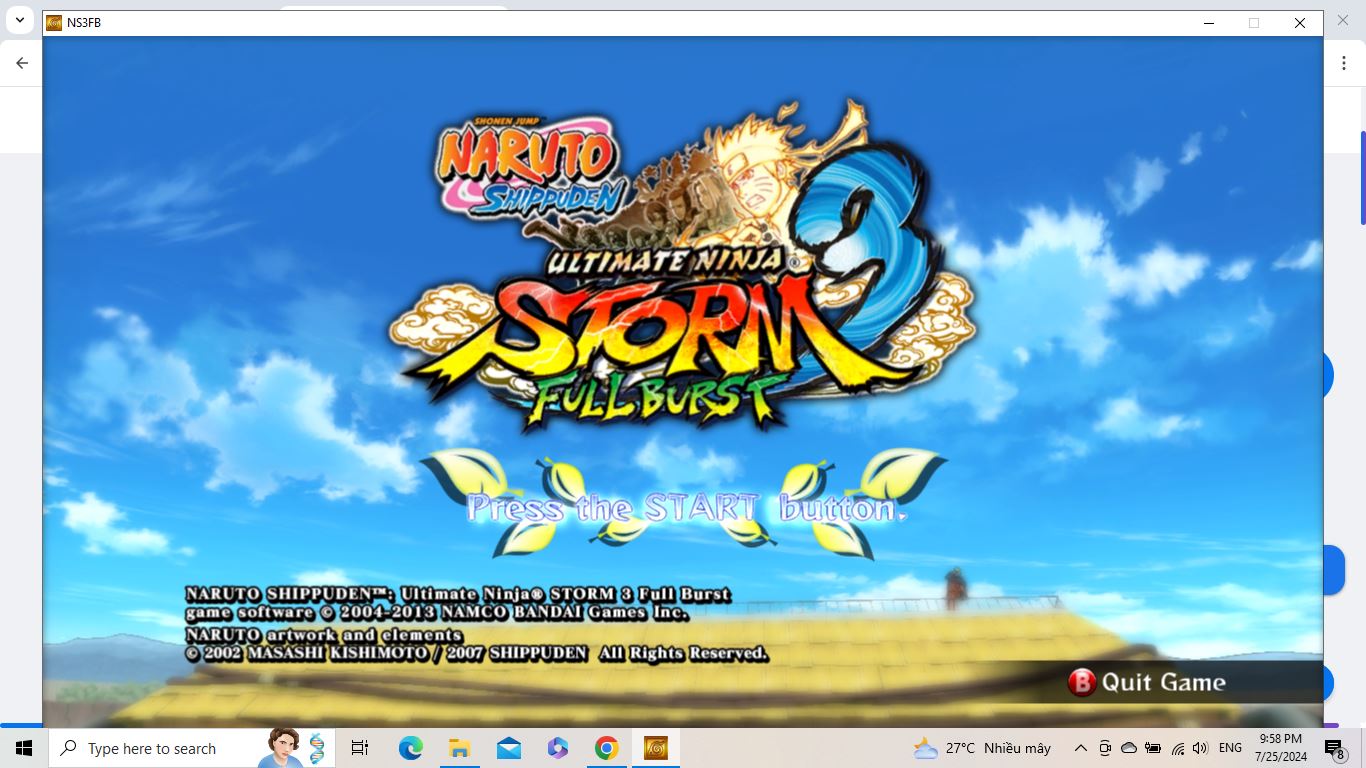Expand the hidden system tray icons
Image resolution: width=1366 pixels, height=768 pixels.
tap(1080, 748)
